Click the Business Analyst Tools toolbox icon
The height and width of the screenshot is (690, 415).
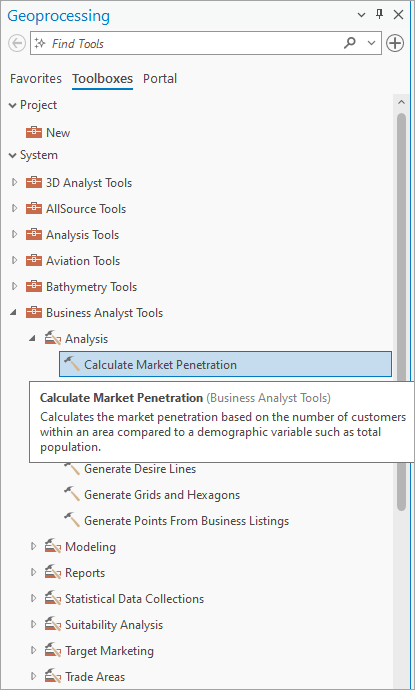click(x=34, y=312)
